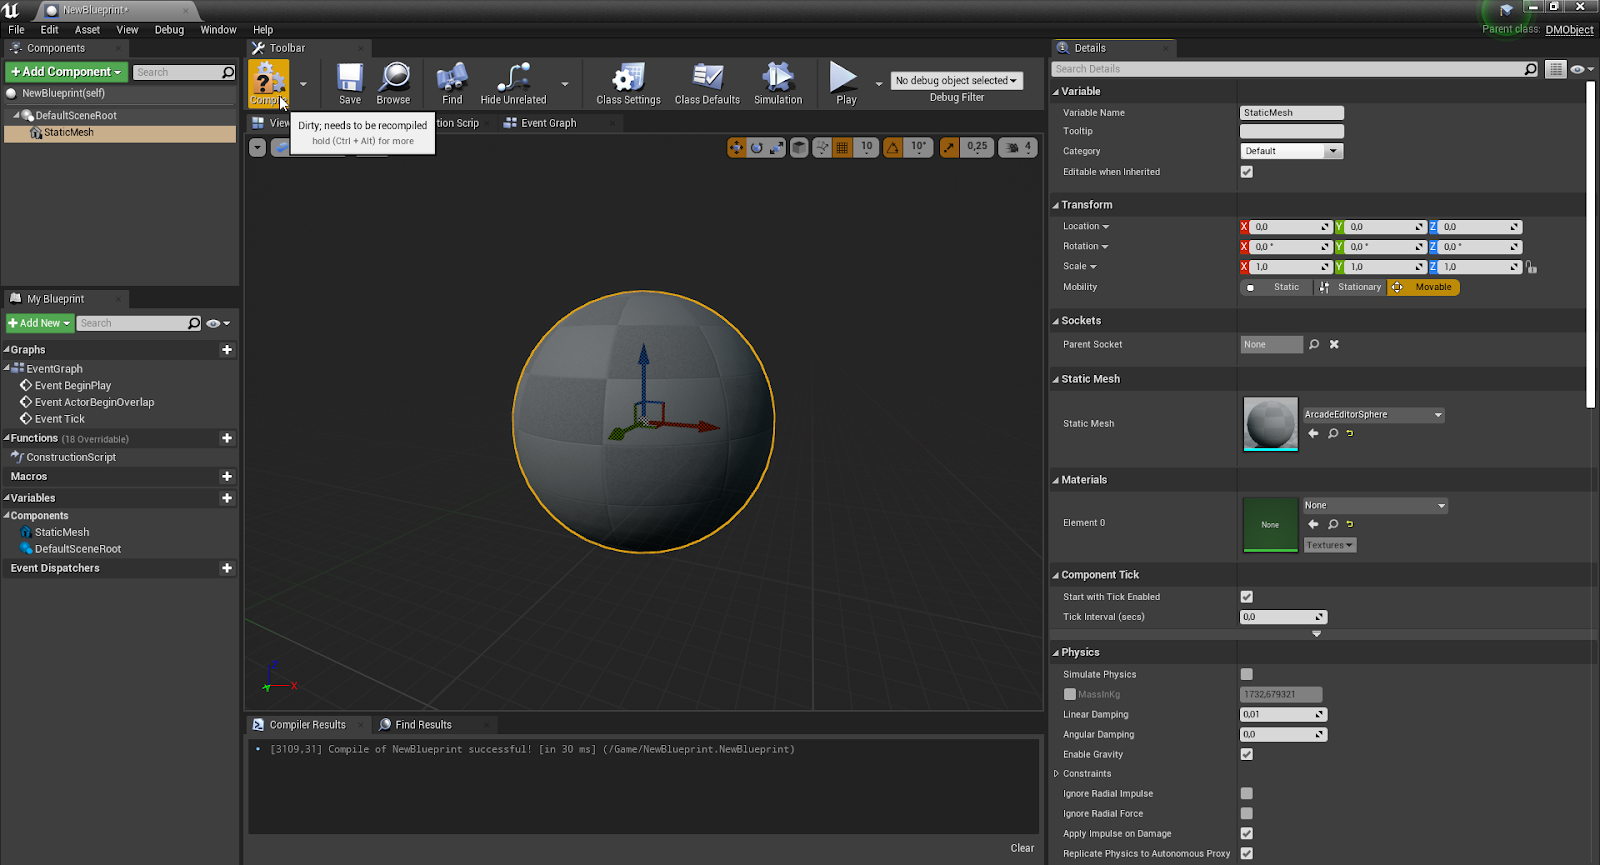1600x865 pixels.
Task: Open the Location type dropdown arrow
Action: [1106, 227]
